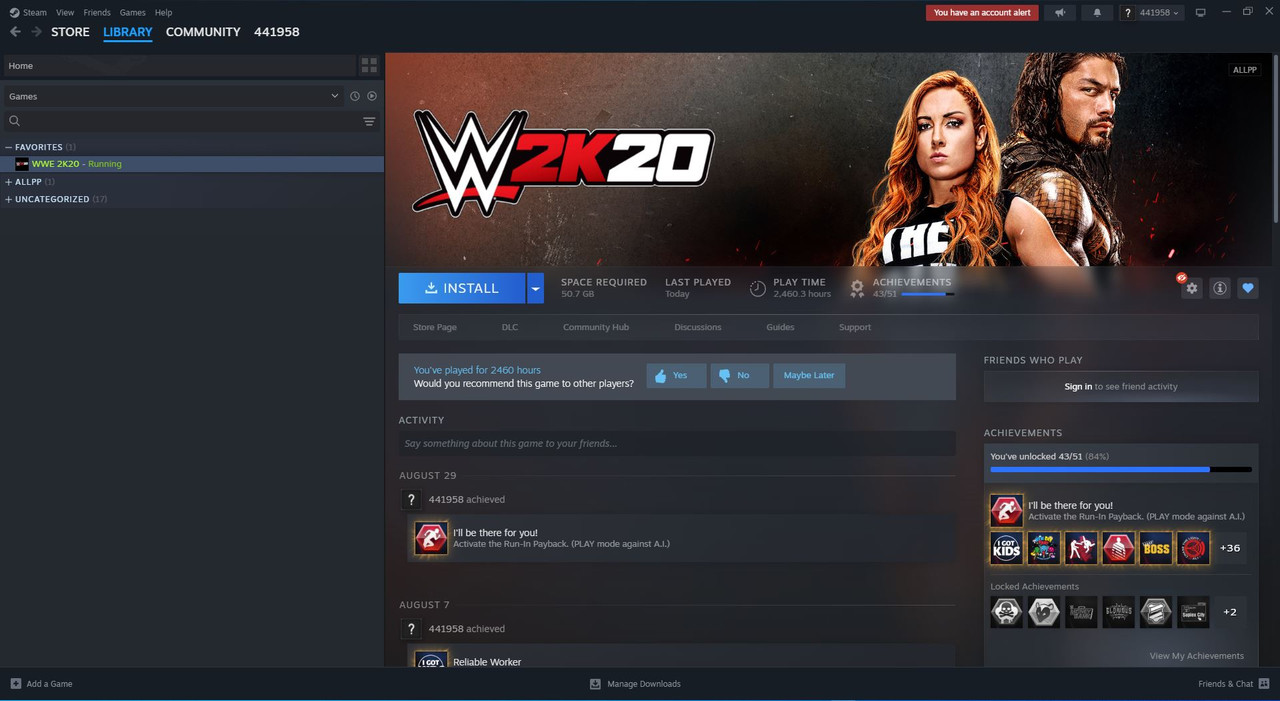The height and width of the screenshot is (701, 1280).
Task: Go to the STORE tab
Action: point(70,32)
